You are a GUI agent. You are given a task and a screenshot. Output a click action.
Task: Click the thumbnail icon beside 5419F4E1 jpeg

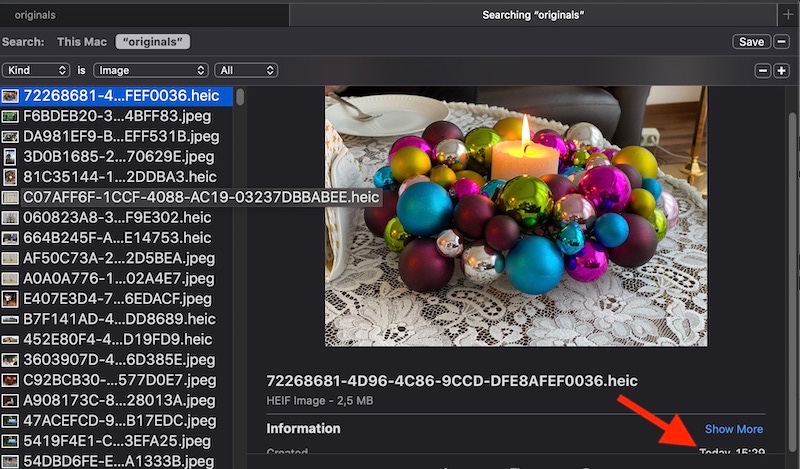point(10,441)
